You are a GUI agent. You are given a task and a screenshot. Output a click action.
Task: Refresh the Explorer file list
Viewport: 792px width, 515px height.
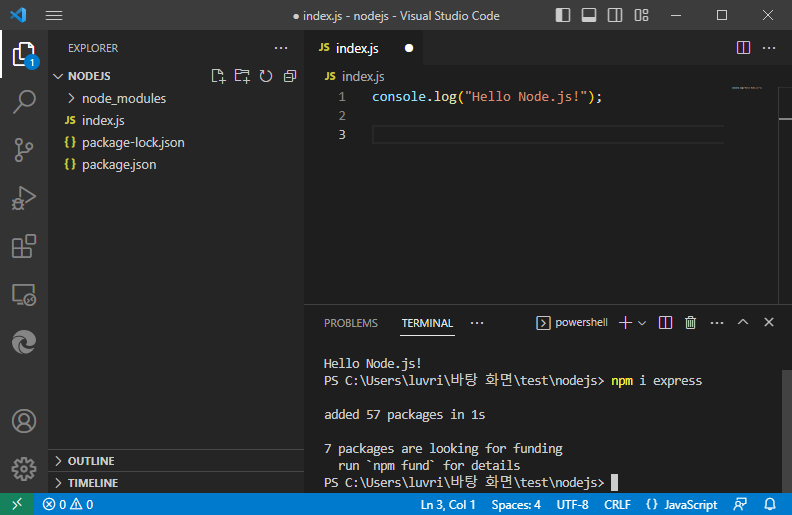[x=266, y=76]
